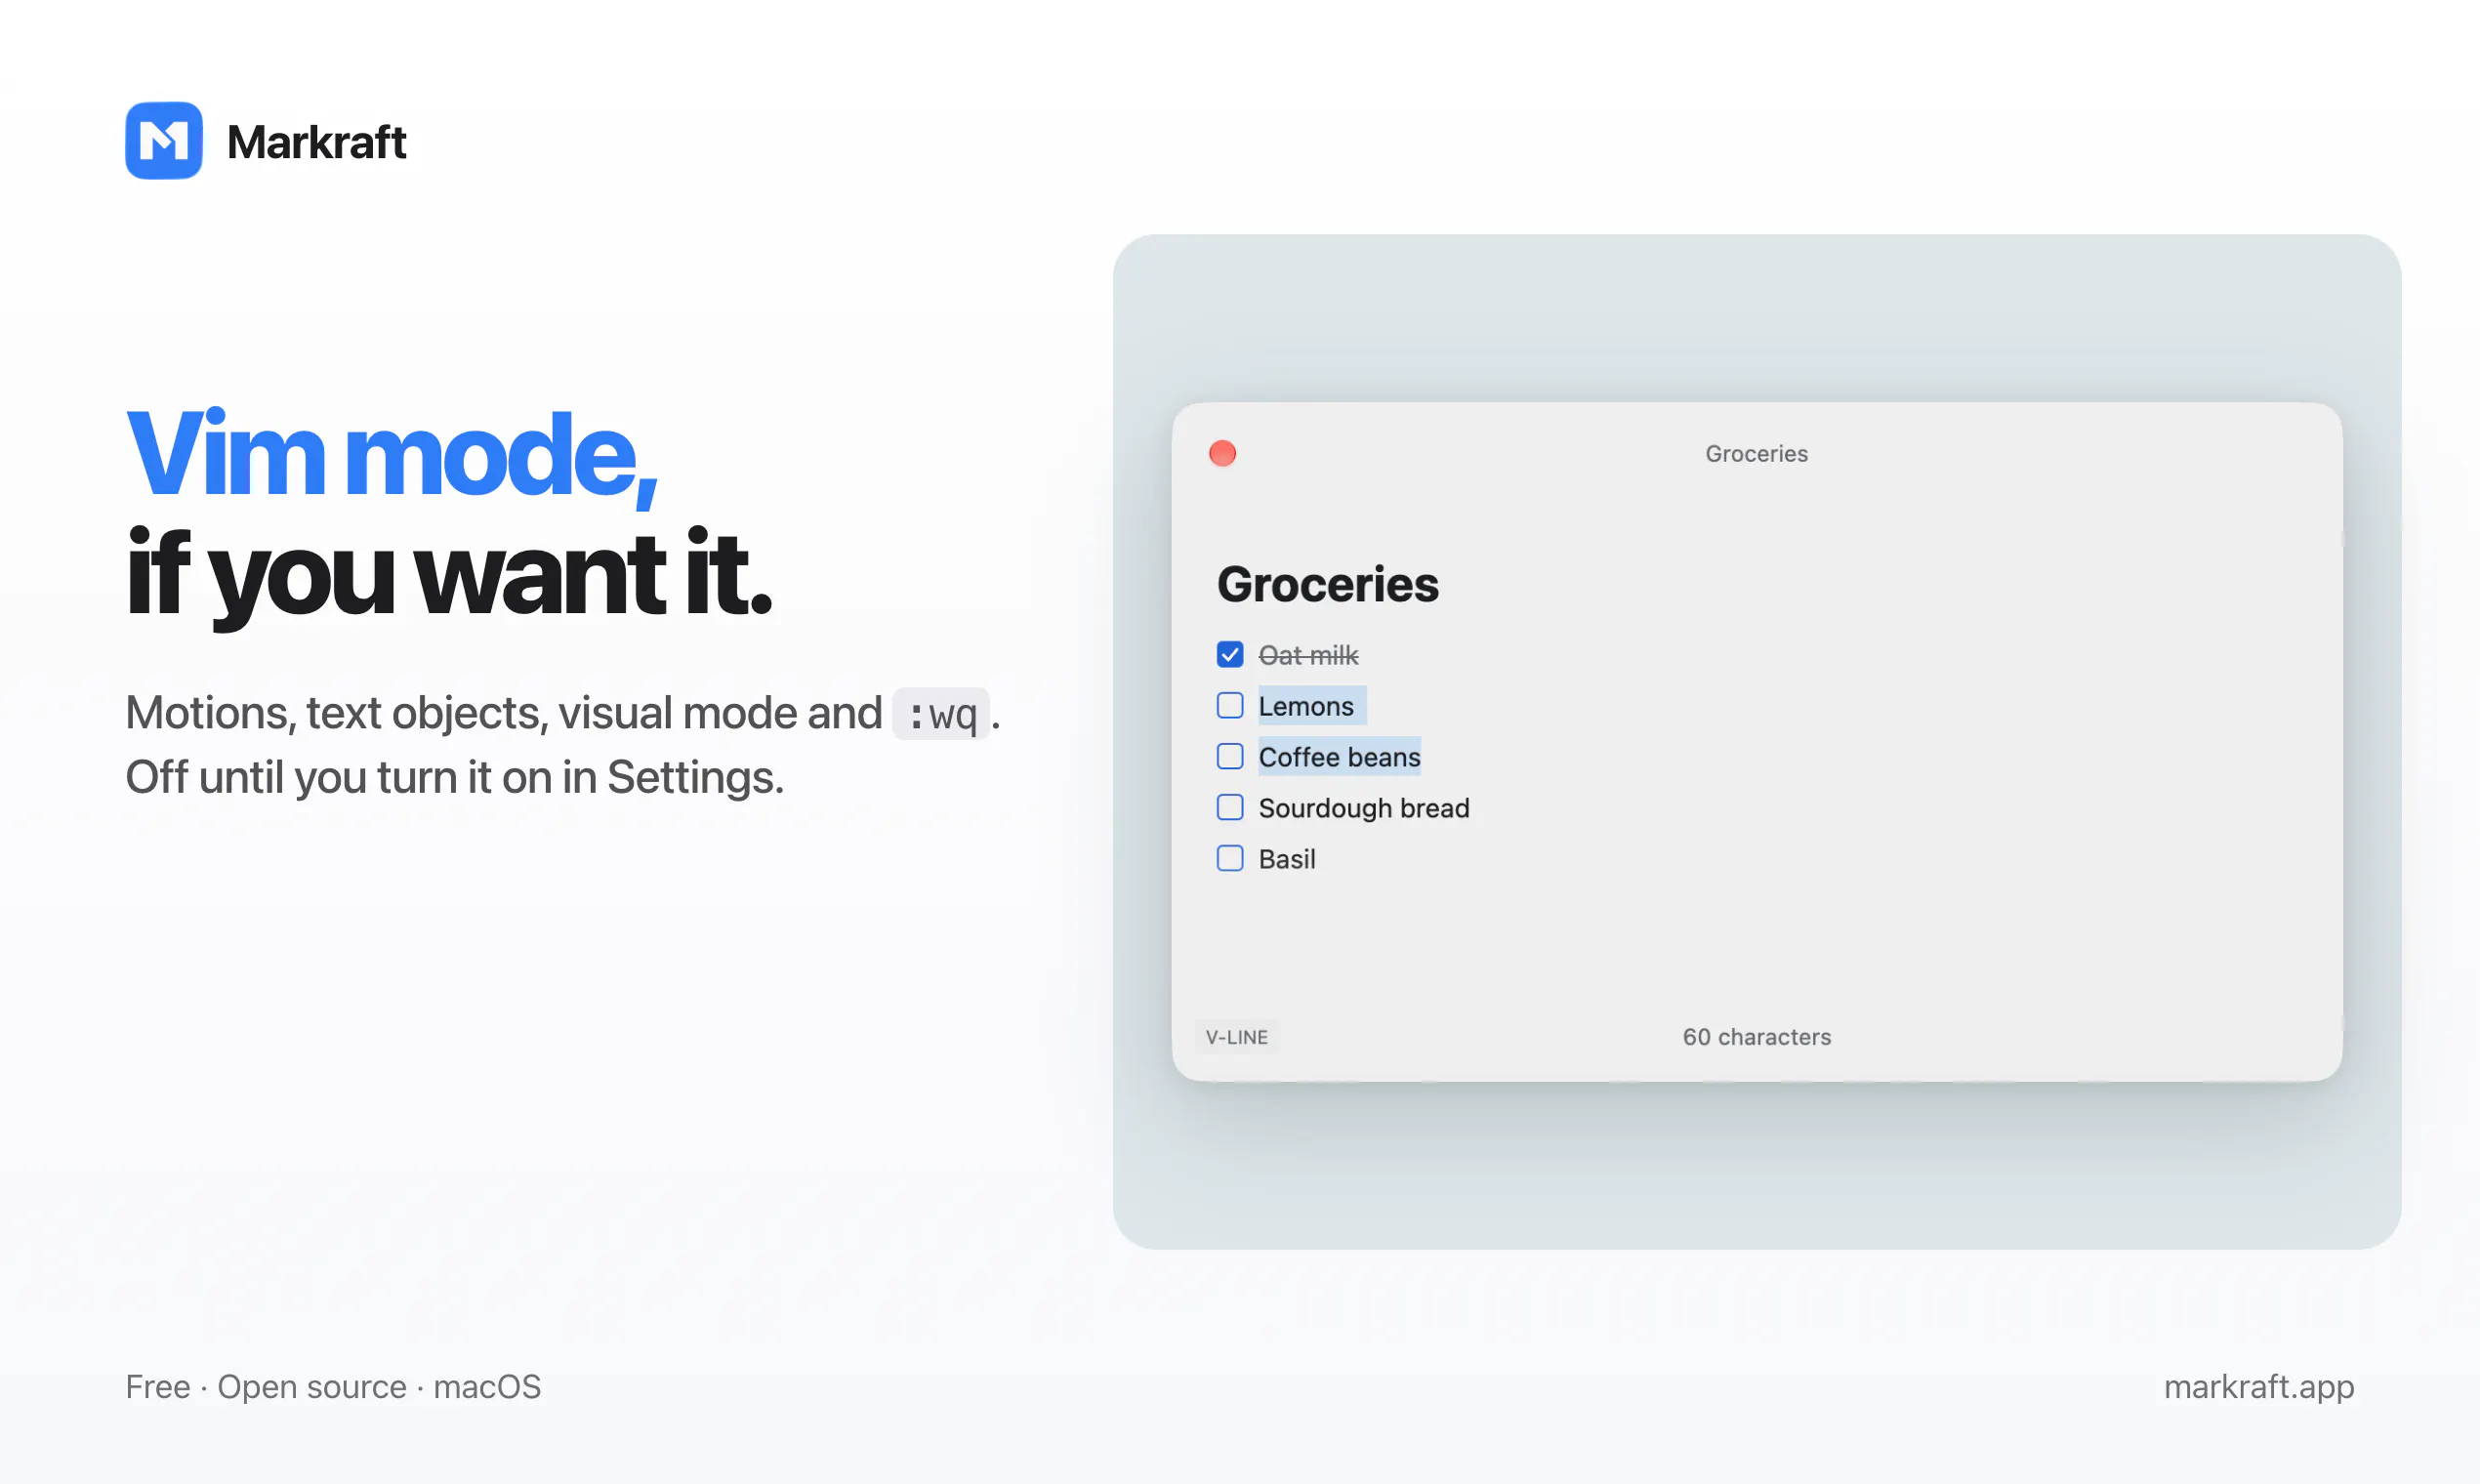The image size is (2480, 1484).
Task: Click the Sourdough bread text
Action: [x=1364, y=808]
